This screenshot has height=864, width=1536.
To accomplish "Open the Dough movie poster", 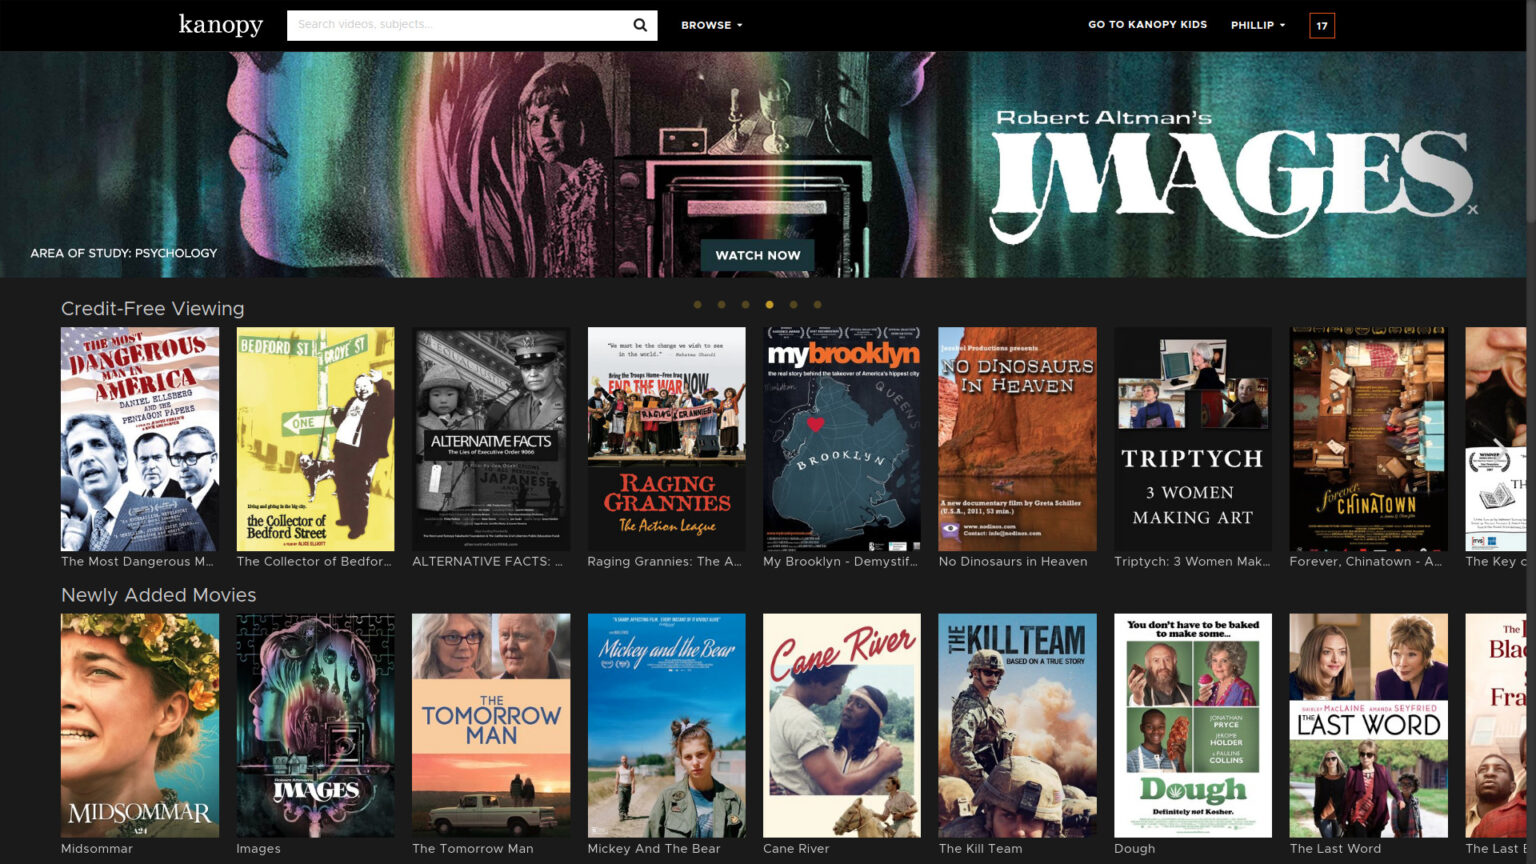I will (1193, 725).
